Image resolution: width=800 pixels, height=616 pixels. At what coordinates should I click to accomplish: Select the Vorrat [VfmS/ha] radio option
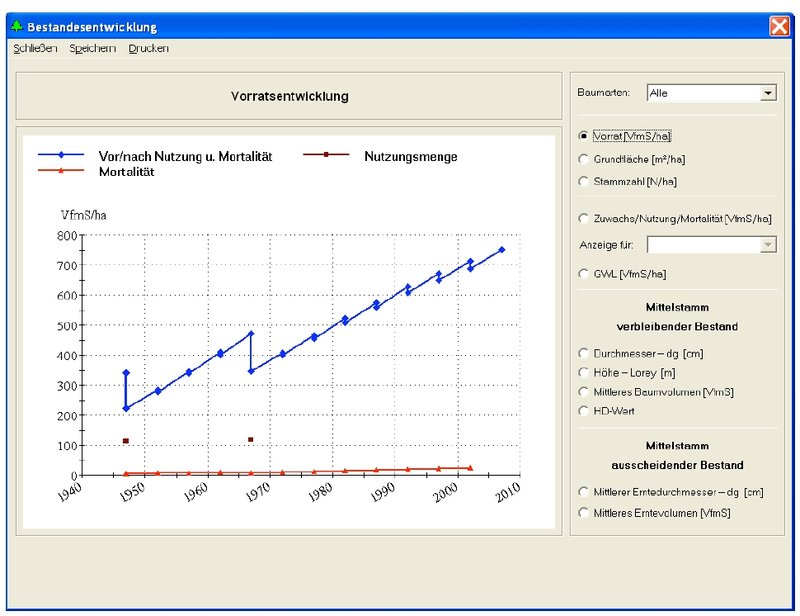584,136
